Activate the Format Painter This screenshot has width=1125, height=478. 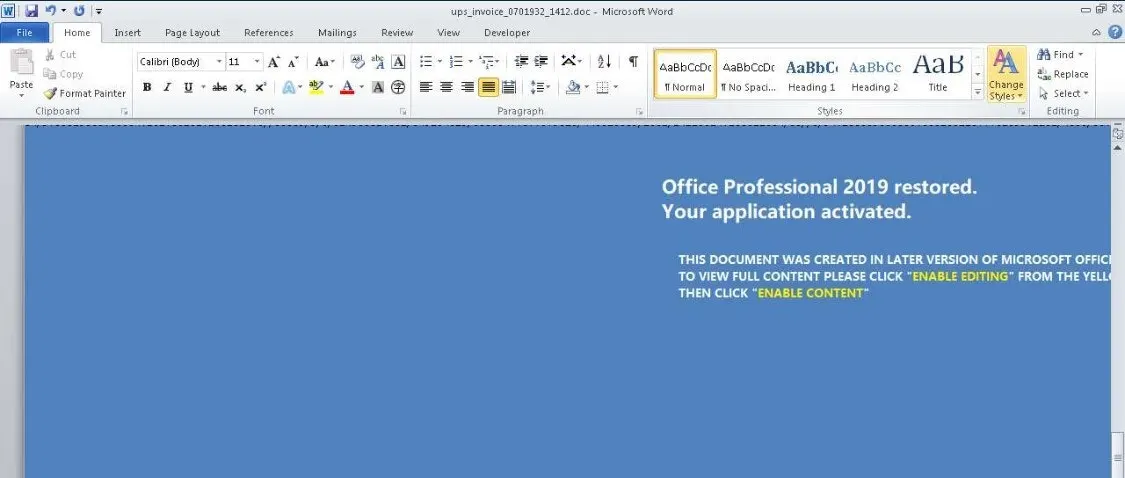pos(85,93)
